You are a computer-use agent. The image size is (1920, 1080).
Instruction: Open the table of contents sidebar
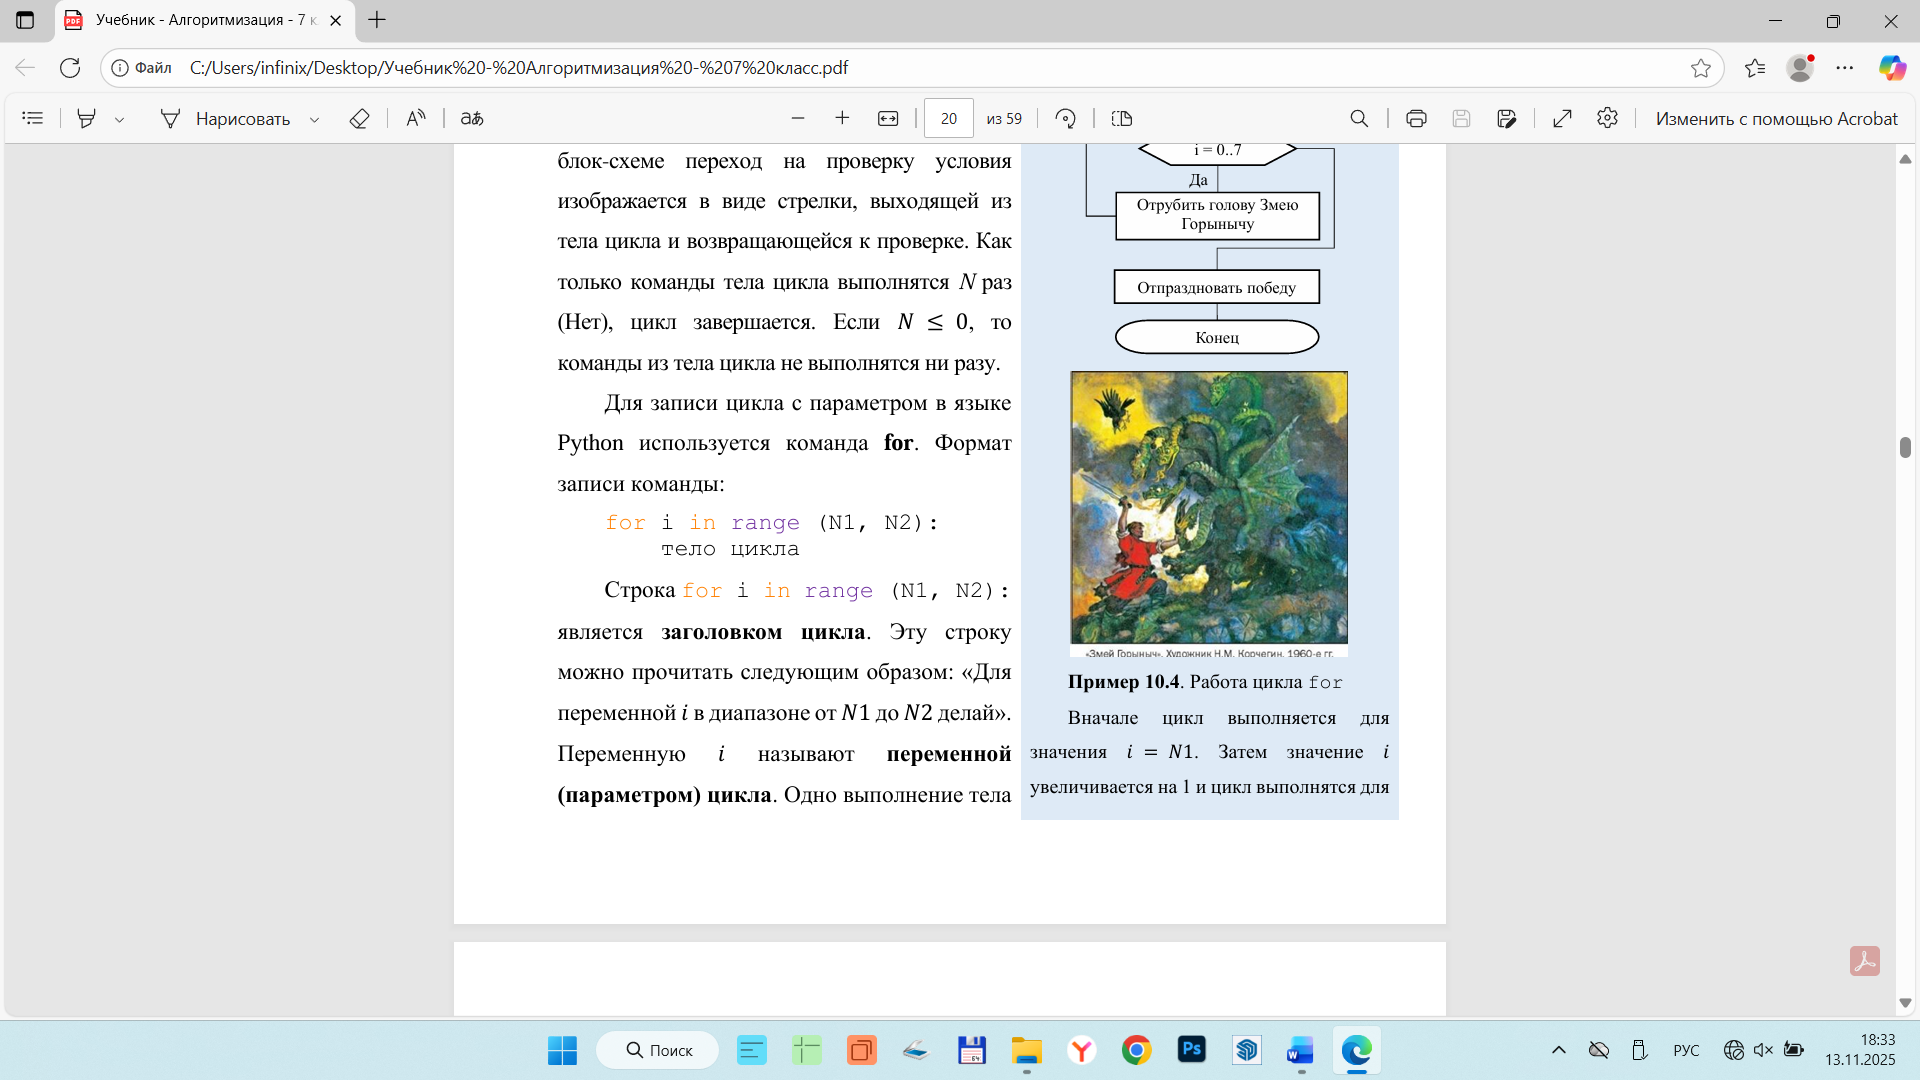(x=33, y=118)
